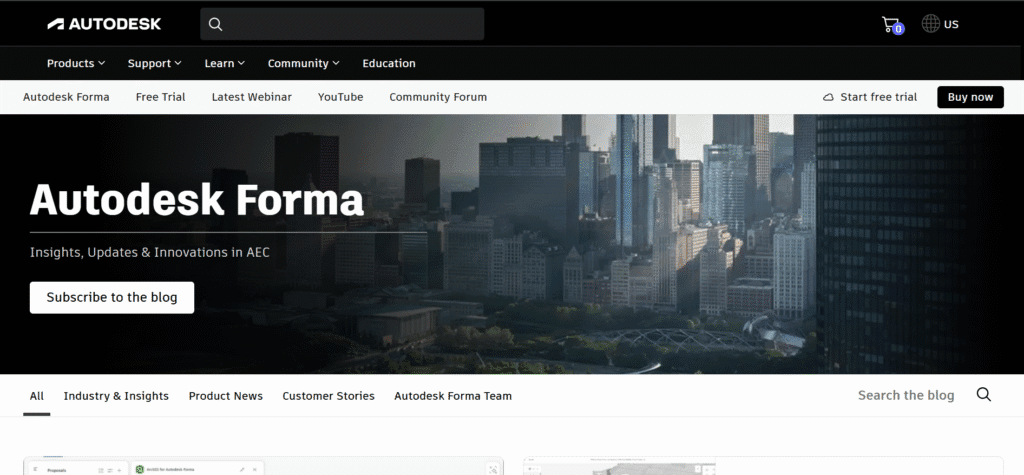
Task: Click the cloud icon beside Start free trial
Action: click(x=828, y=97)
